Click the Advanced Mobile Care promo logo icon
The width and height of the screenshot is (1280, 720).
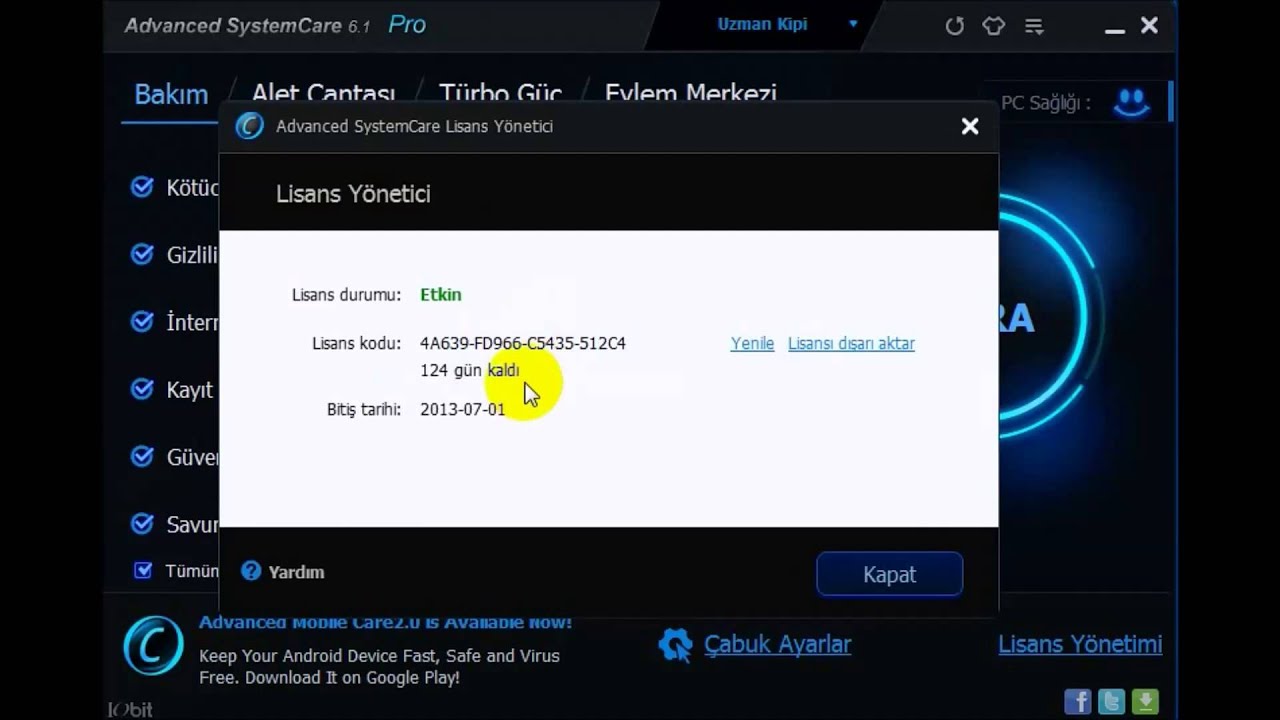(153, 645)
